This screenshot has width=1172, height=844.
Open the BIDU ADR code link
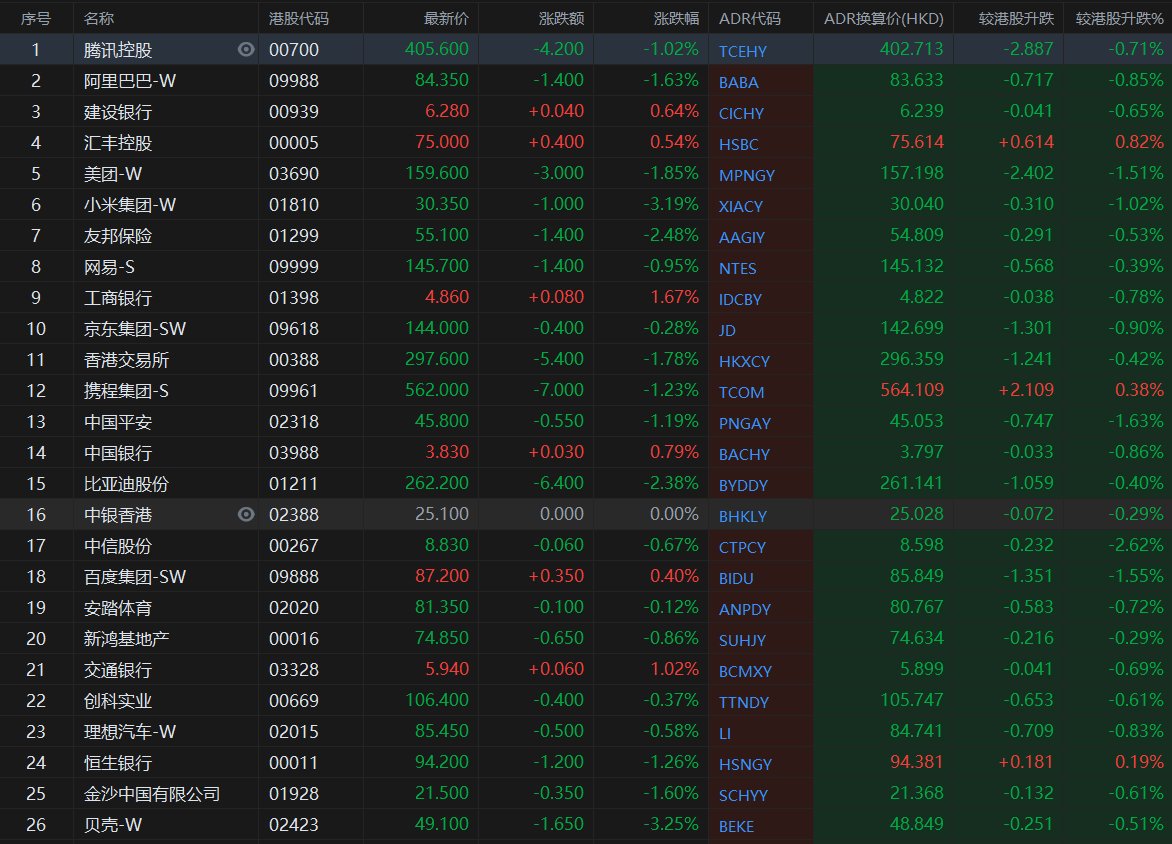click(736, 579)
